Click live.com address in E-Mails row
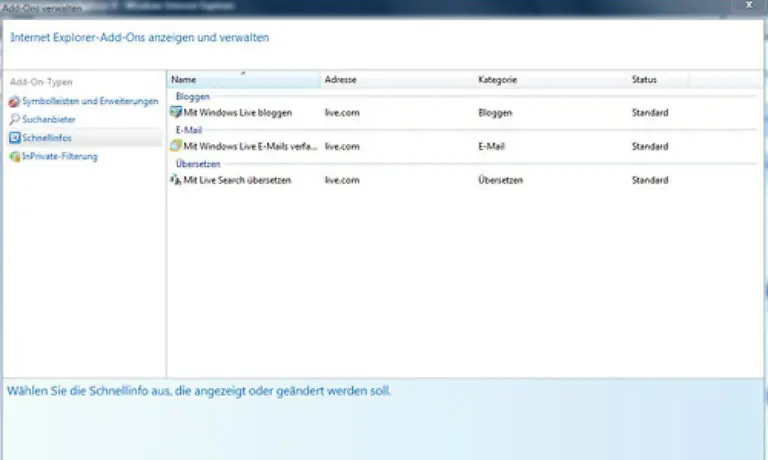The width and height of the screenshot is (768, 460). (342, 146)
